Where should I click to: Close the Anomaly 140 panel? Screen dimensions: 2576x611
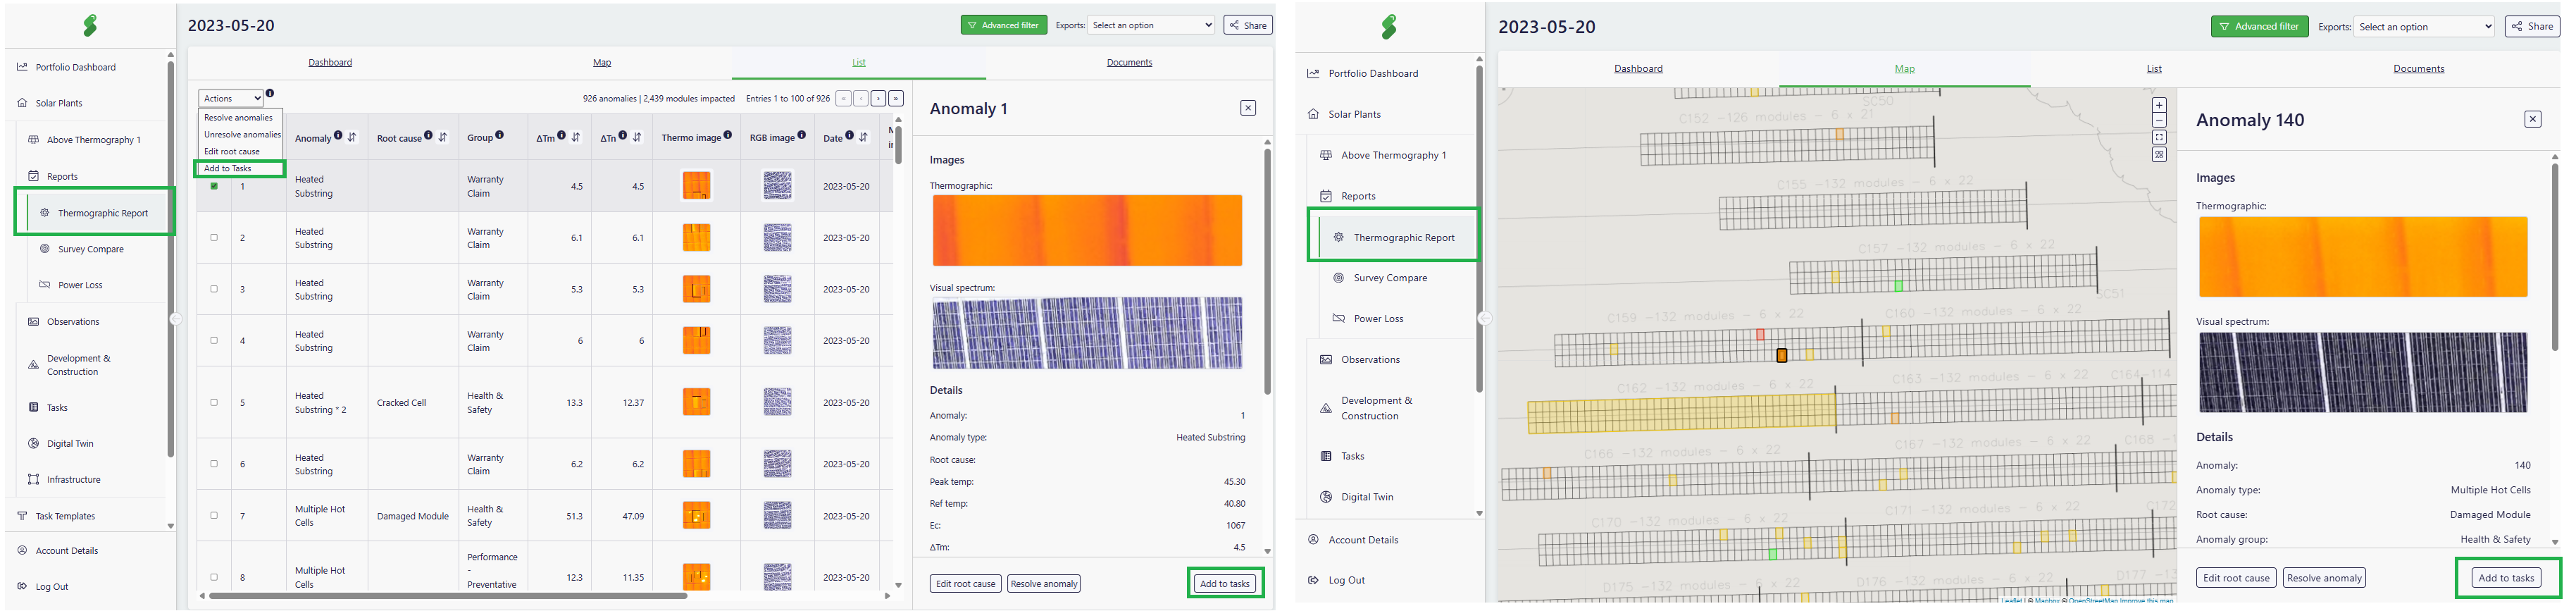pos(2532,119)
